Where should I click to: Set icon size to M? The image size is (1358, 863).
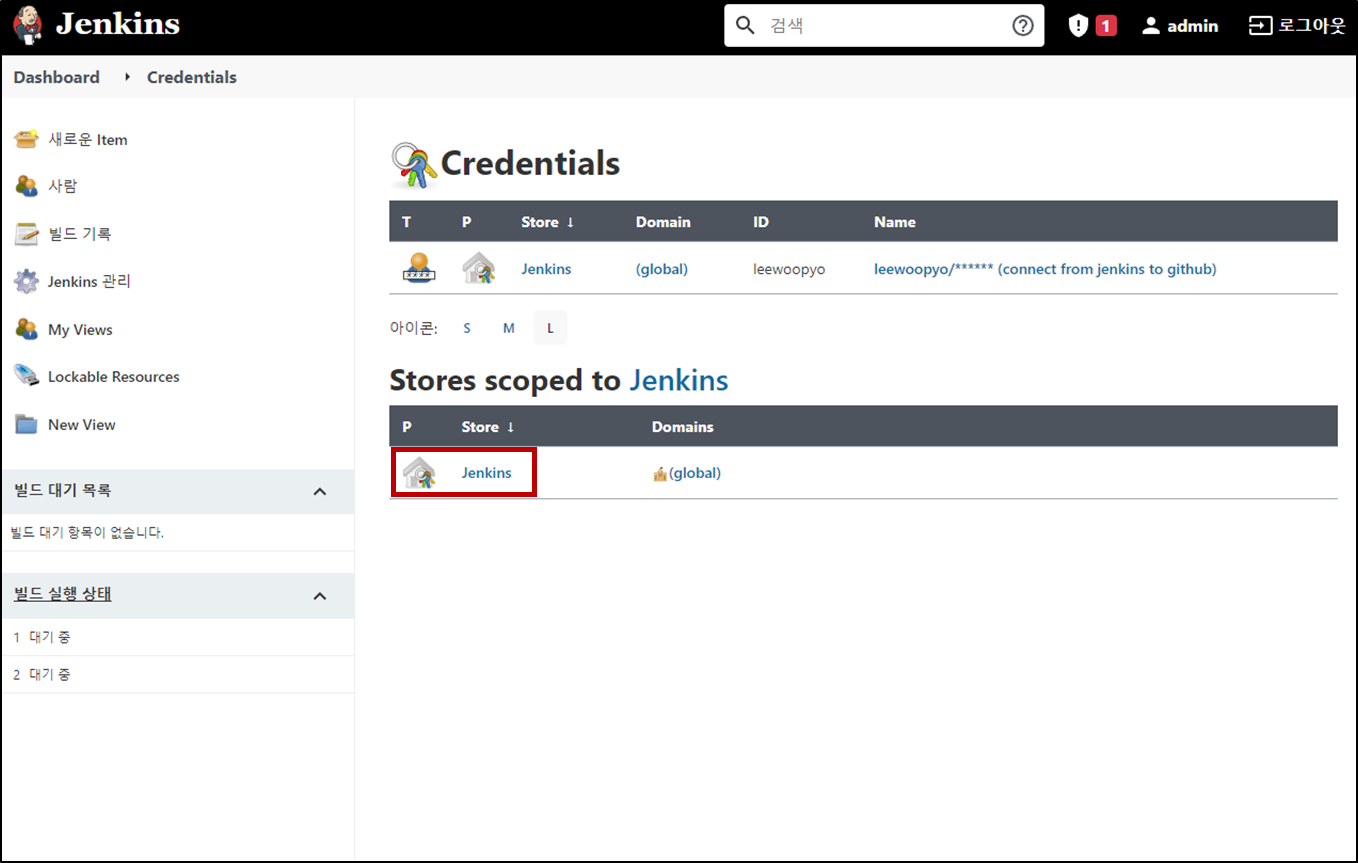(509, 328)
